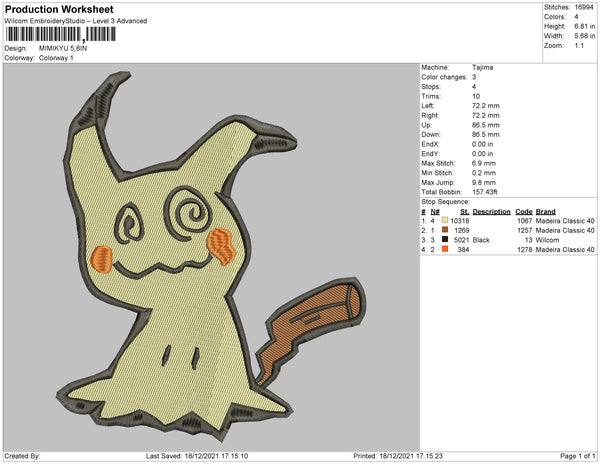600x464 pixels.
Task: Click the "Trims:" label
Action: coord(431,96)
